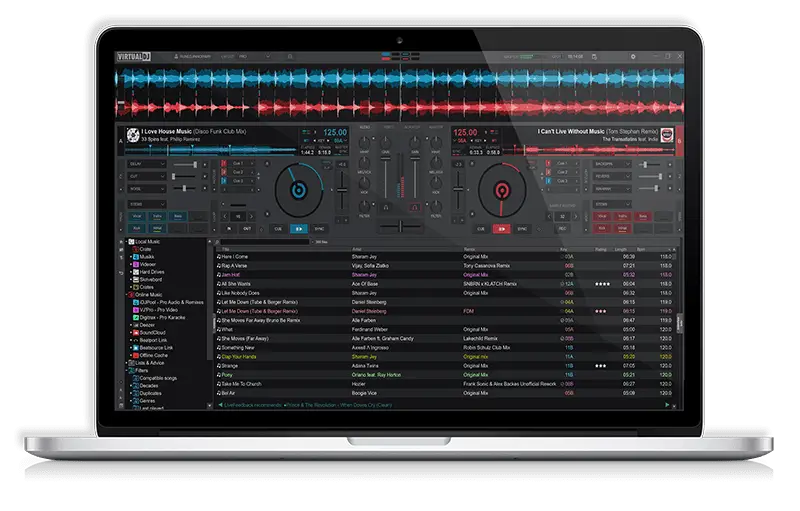Trigger hot cue 3 on deck A

(x=237, y=181)
